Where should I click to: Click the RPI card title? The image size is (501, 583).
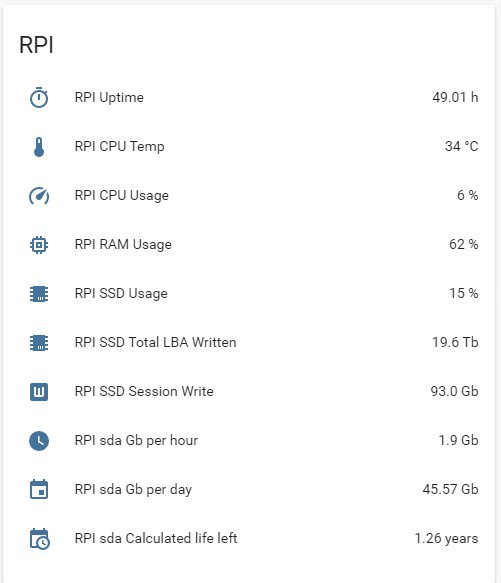click(x=36, y=45)
